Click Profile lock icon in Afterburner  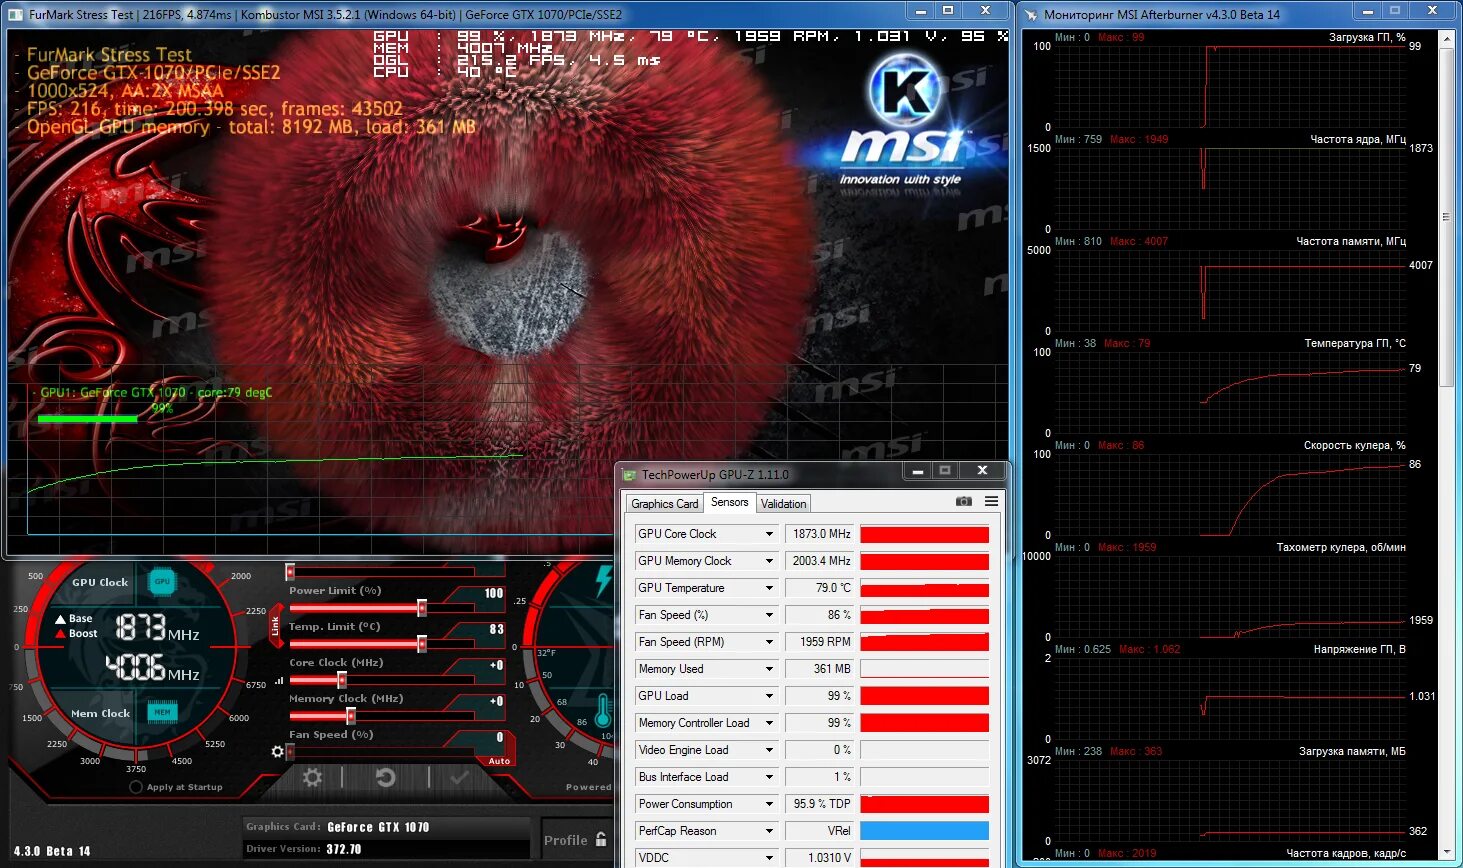601,839
